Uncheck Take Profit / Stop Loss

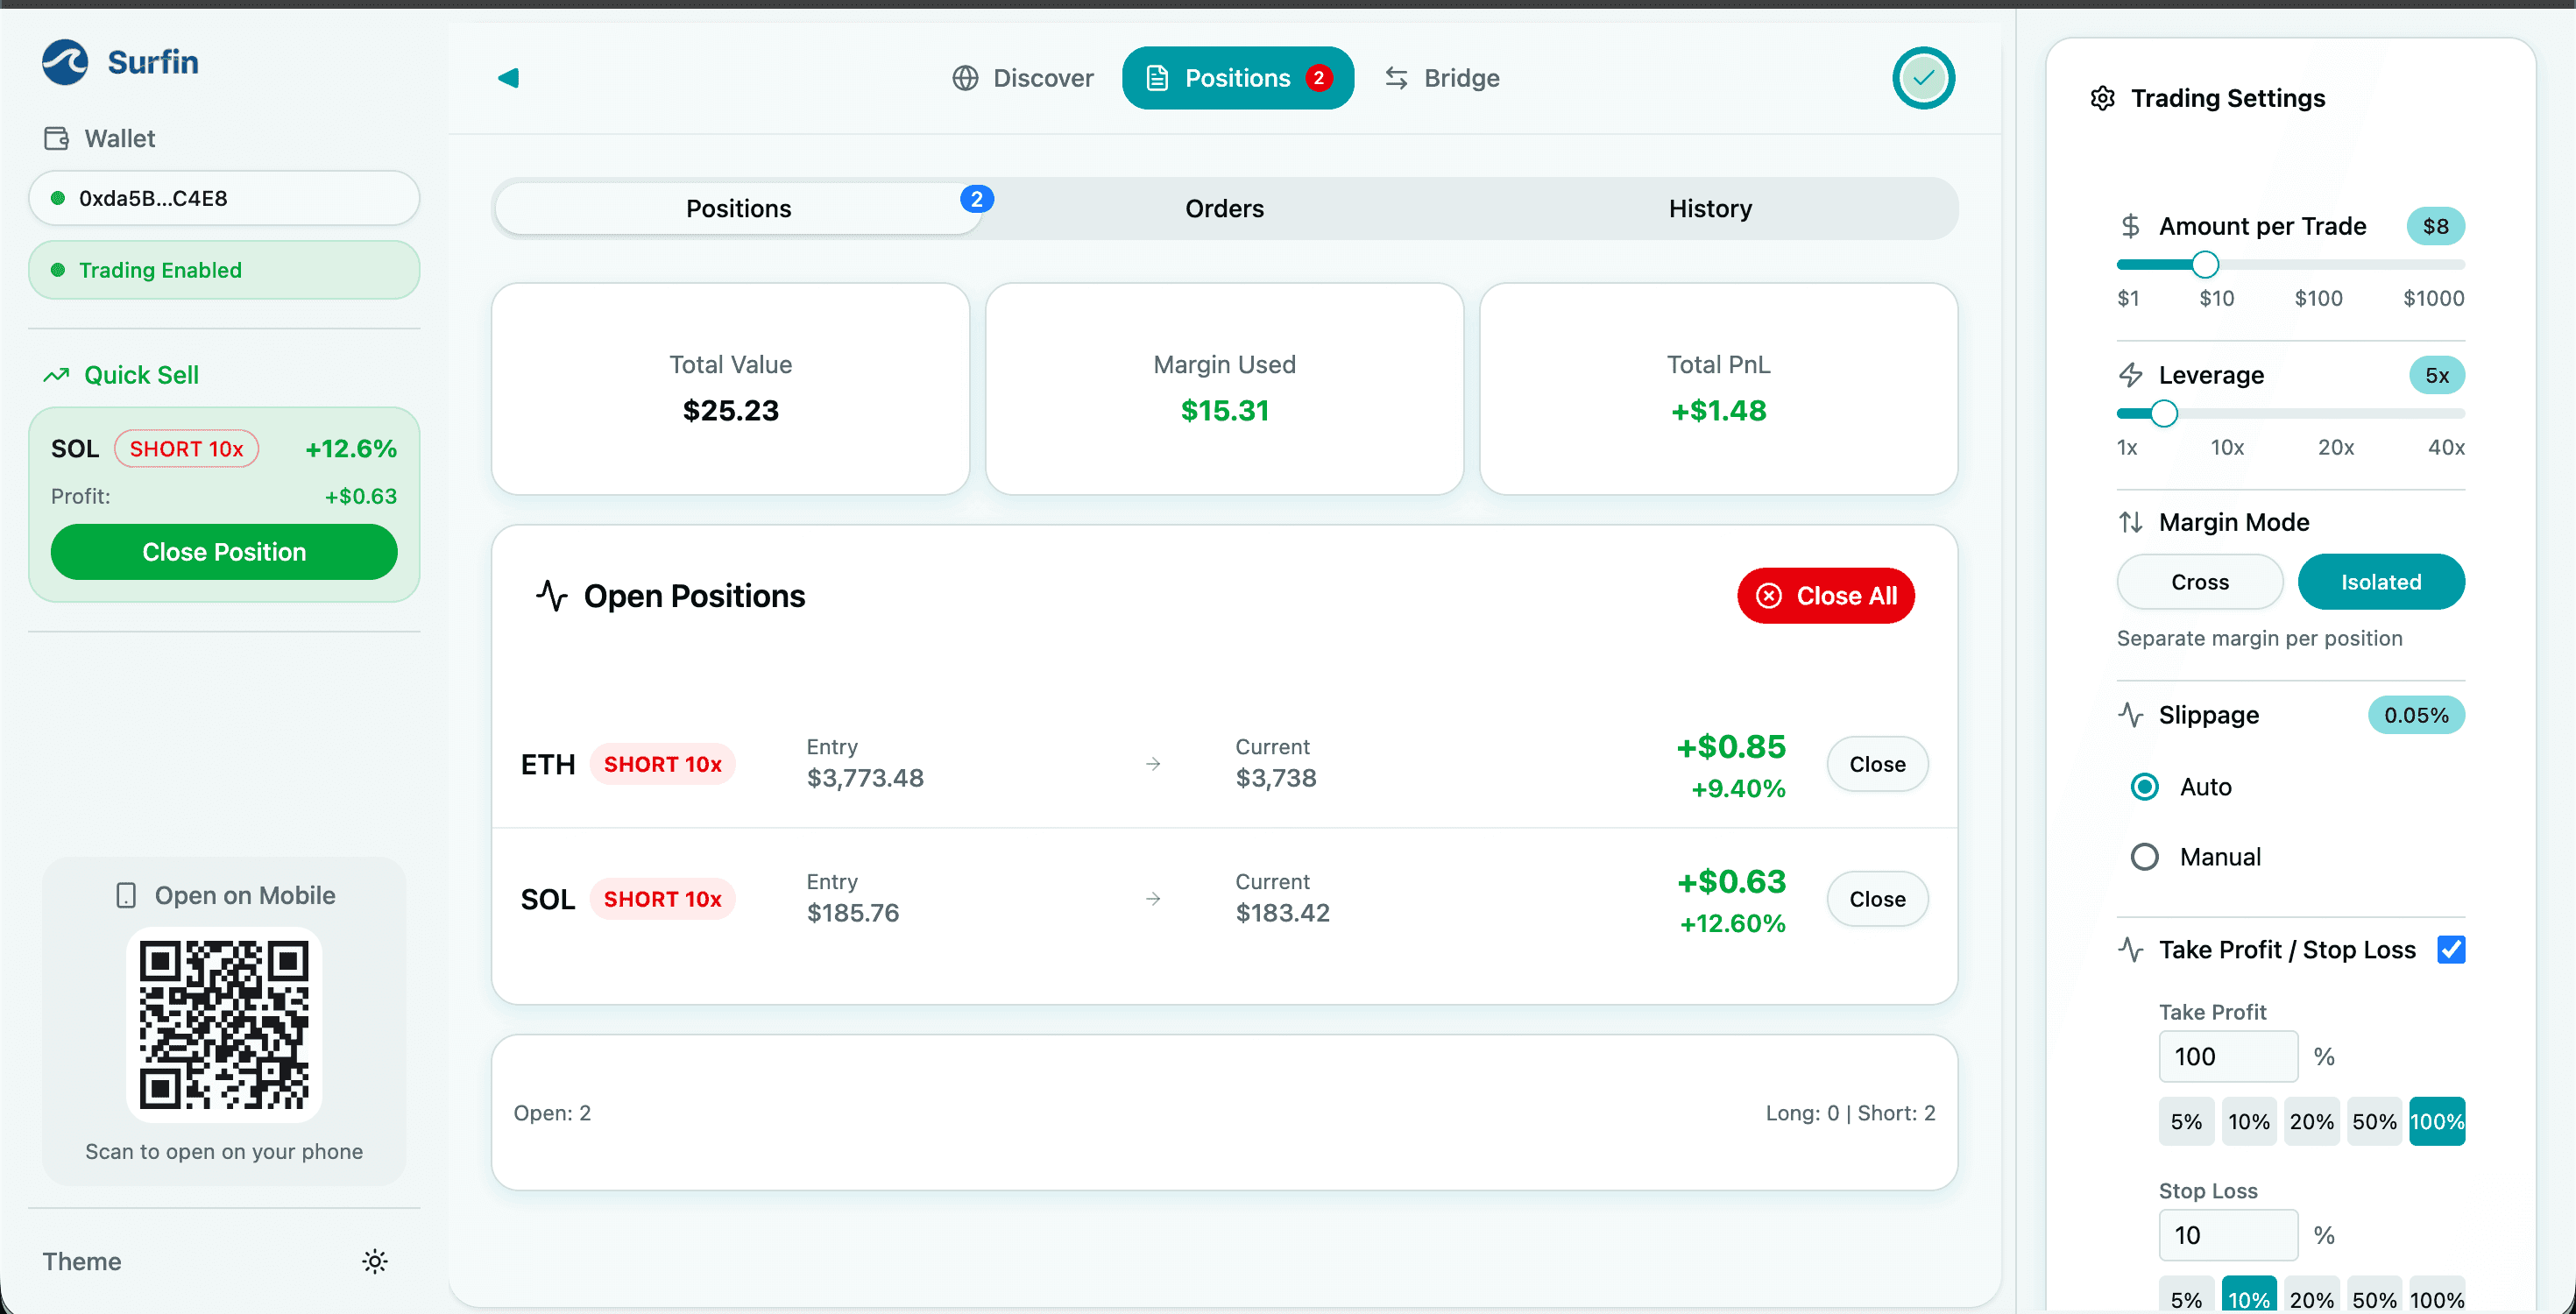[x=2451, y=949]
